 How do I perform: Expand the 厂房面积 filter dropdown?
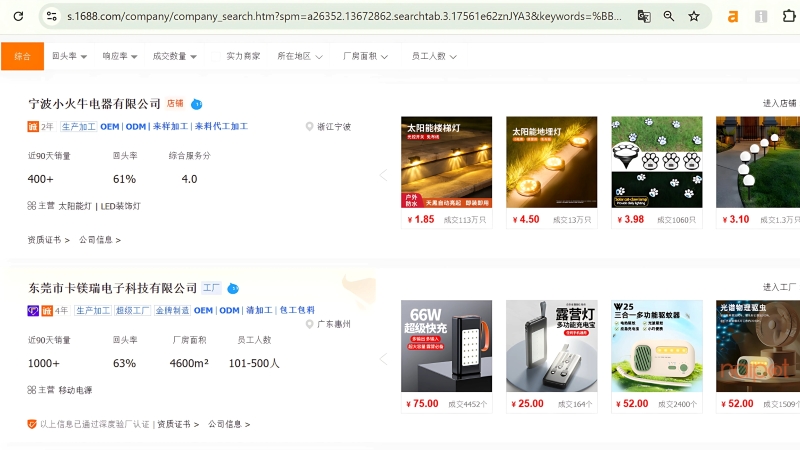click(x=365, y=56)
